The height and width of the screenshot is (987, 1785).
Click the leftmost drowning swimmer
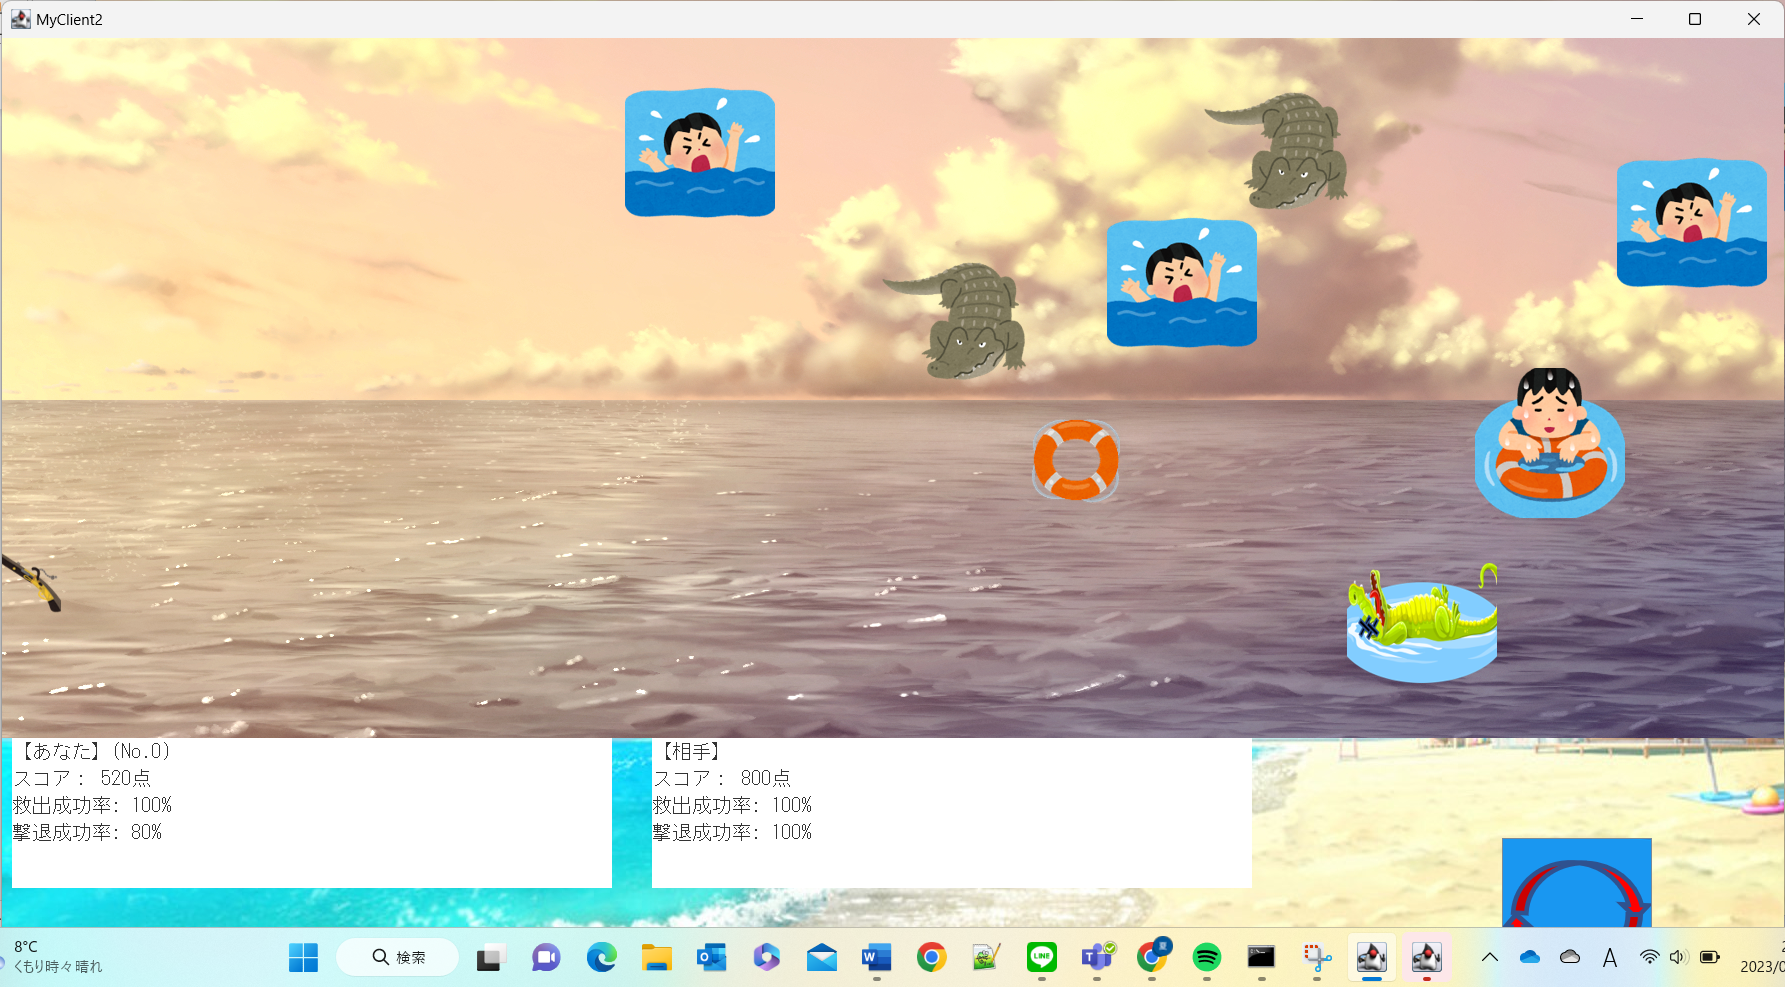700,153
